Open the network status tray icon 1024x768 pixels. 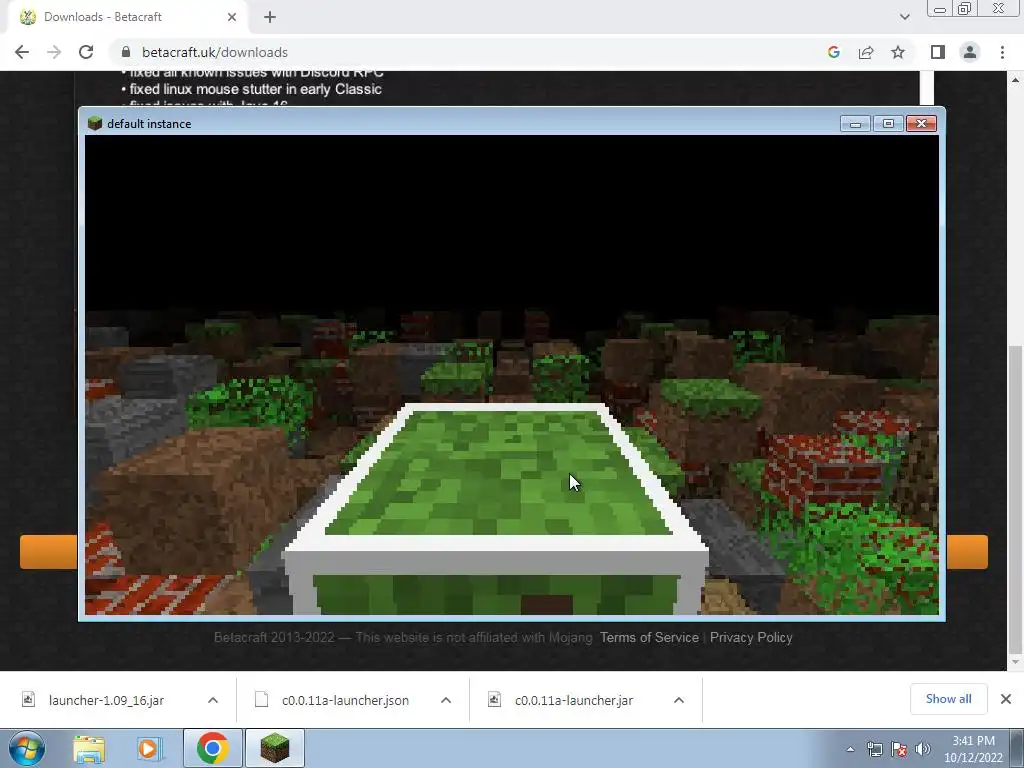pyautogui.click(x=874, y=749)
